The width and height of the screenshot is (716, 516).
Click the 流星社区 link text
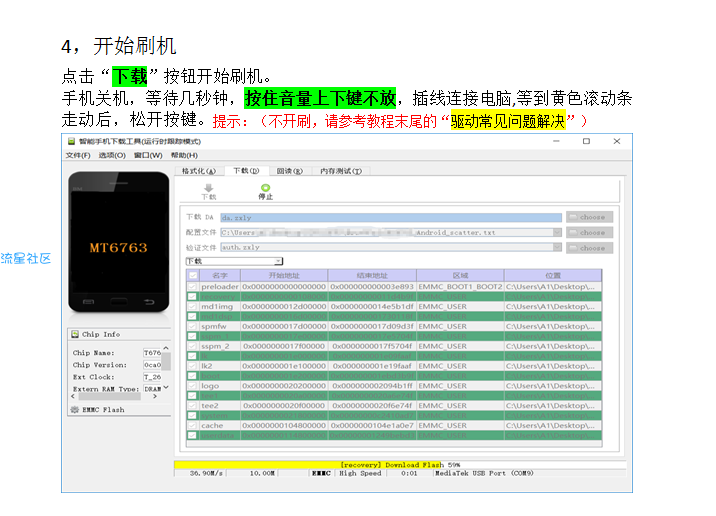(26, 258)
